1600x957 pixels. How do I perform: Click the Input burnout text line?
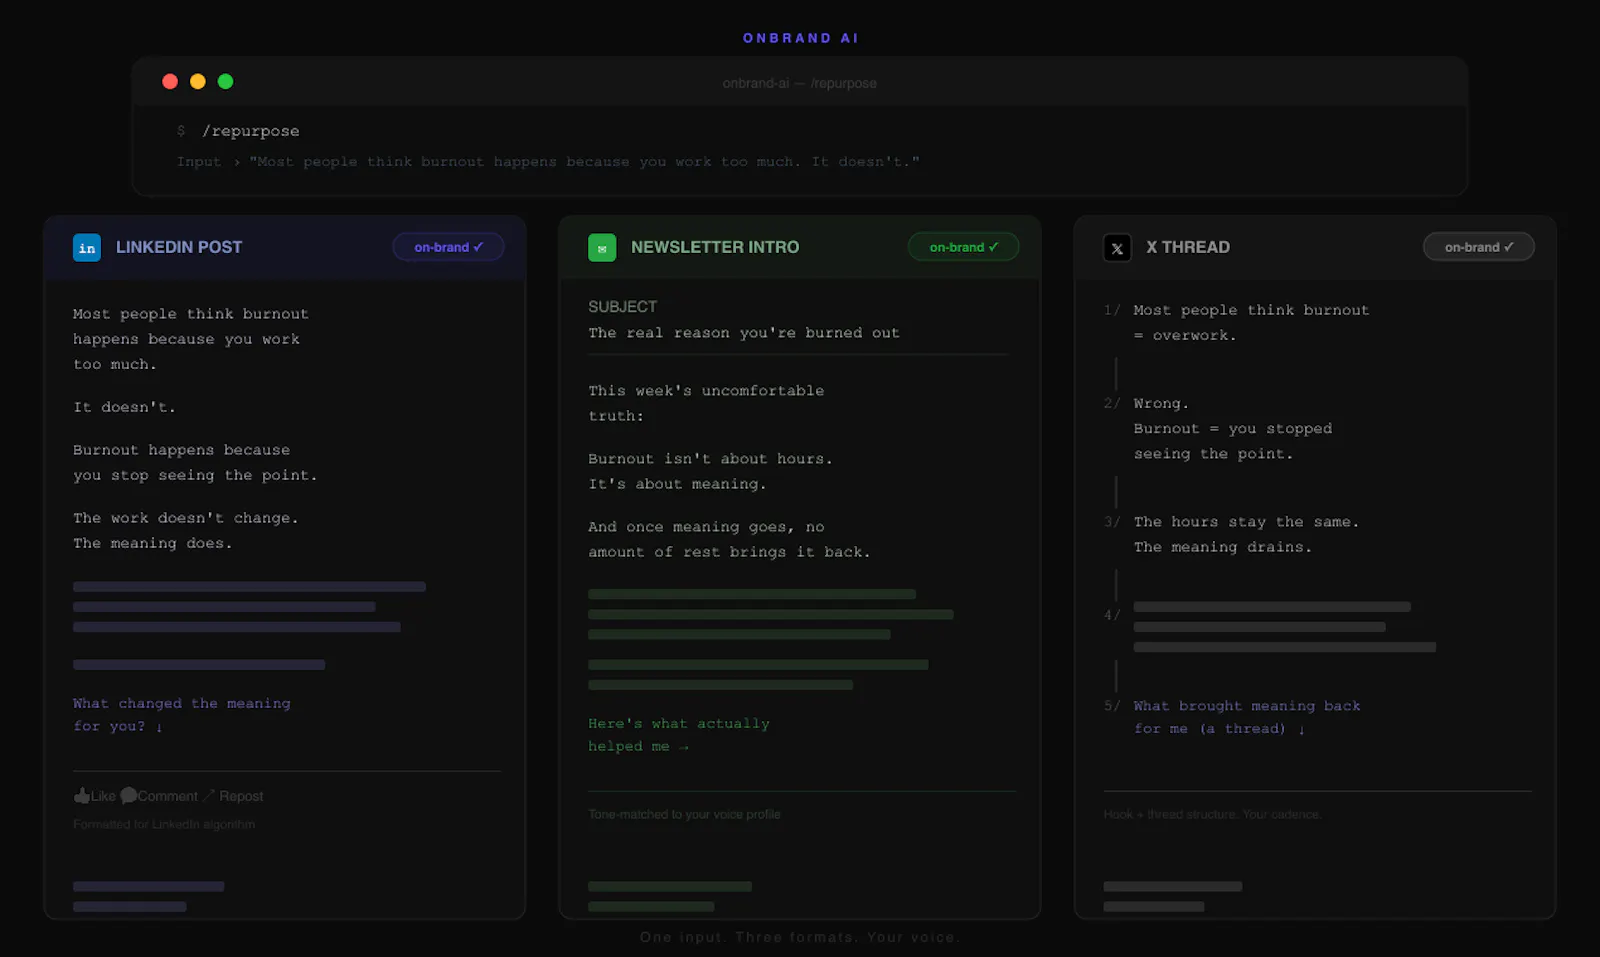click(548, 162)
